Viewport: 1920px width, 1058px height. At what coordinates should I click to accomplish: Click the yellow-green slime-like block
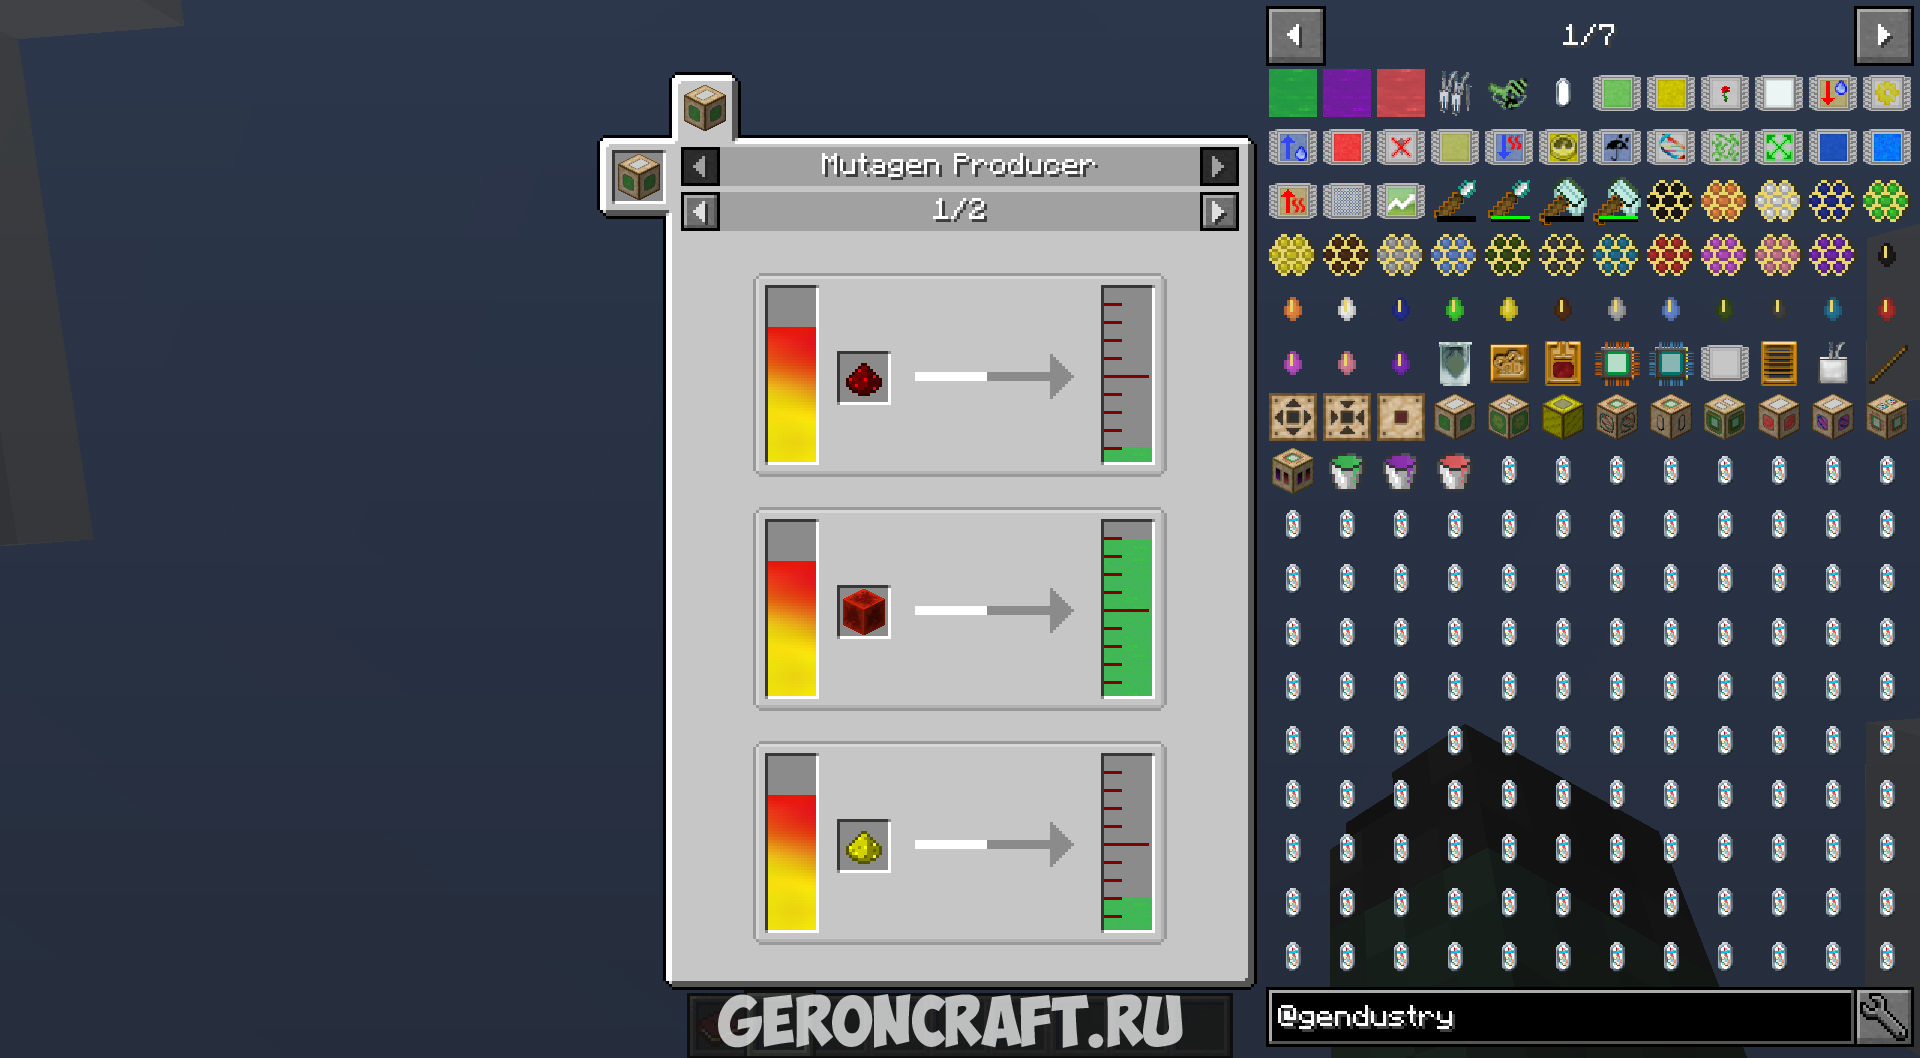pyautogui.click(x=1562, y=417)
